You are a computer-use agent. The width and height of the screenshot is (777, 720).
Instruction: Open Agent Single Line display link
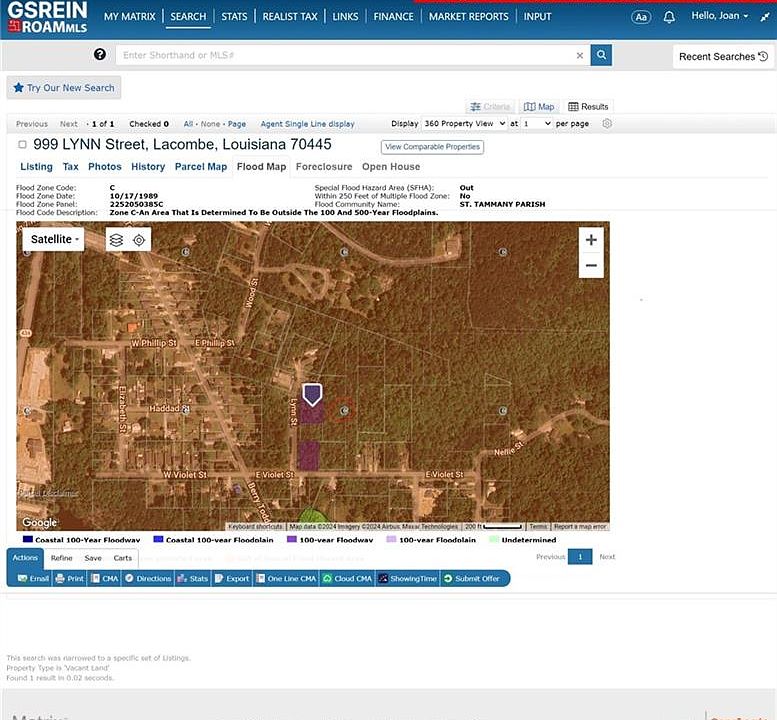[x=308, y=124]
